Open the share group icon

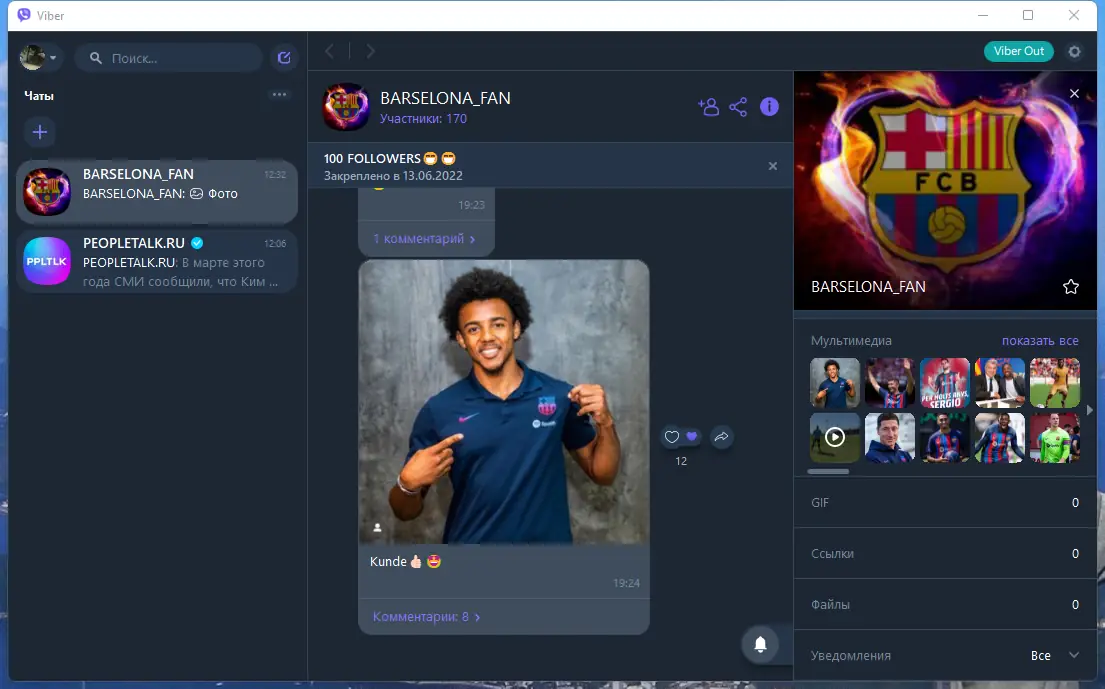(x=739, y=106)
